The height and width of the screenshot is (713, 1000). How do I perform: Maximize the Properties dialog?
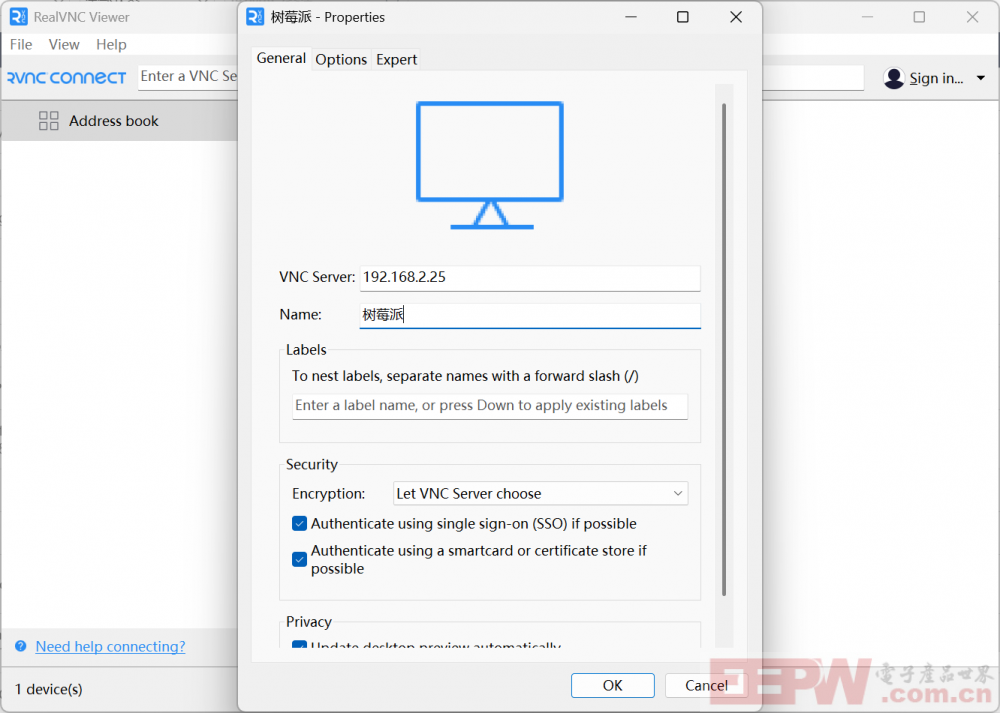click(x=682, y=17)
